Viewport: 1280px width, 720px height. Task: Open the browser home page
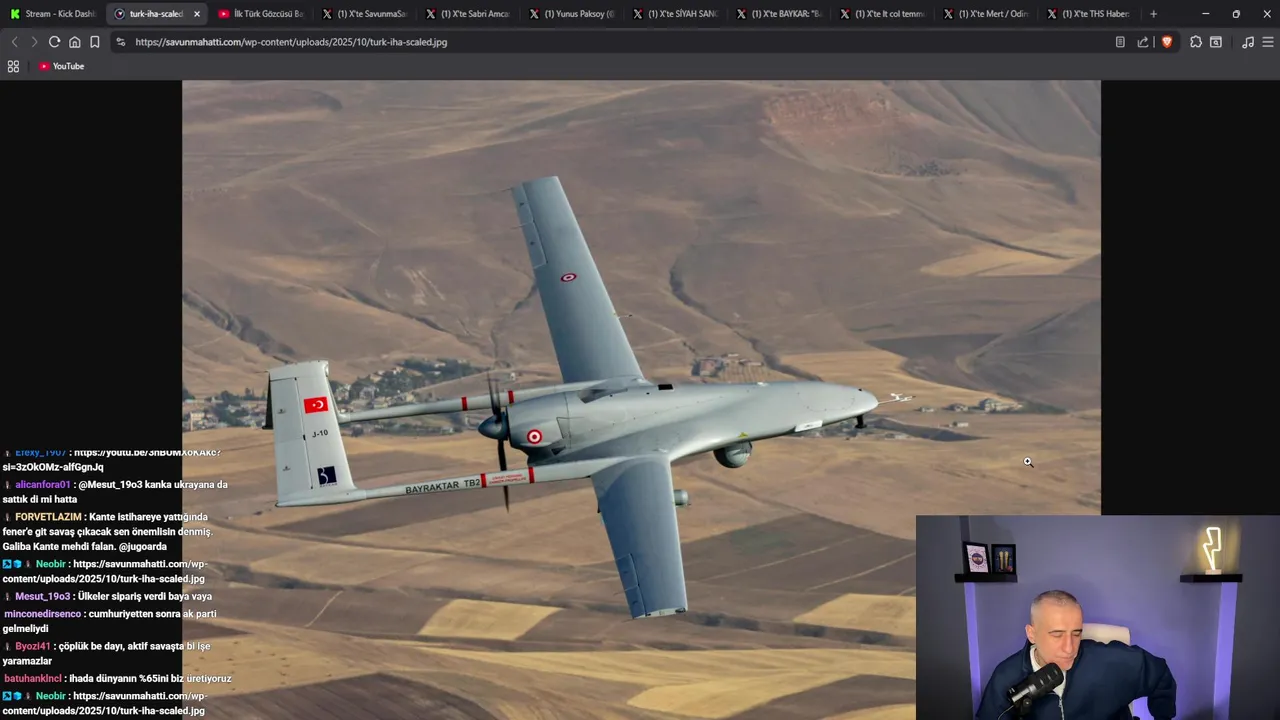tap(74, 42)
